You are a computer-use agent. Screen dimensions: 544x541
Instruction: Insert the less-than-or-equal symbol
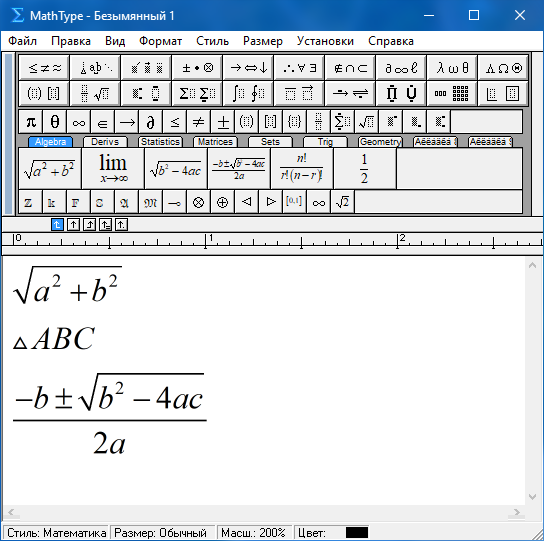[x=175, y=122]
